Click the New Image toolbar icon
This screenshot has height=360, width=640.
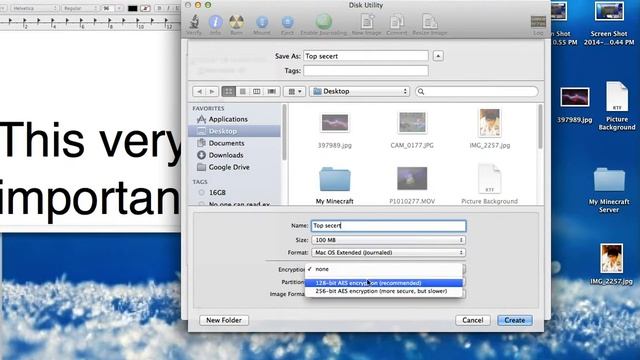click(367, 22)
